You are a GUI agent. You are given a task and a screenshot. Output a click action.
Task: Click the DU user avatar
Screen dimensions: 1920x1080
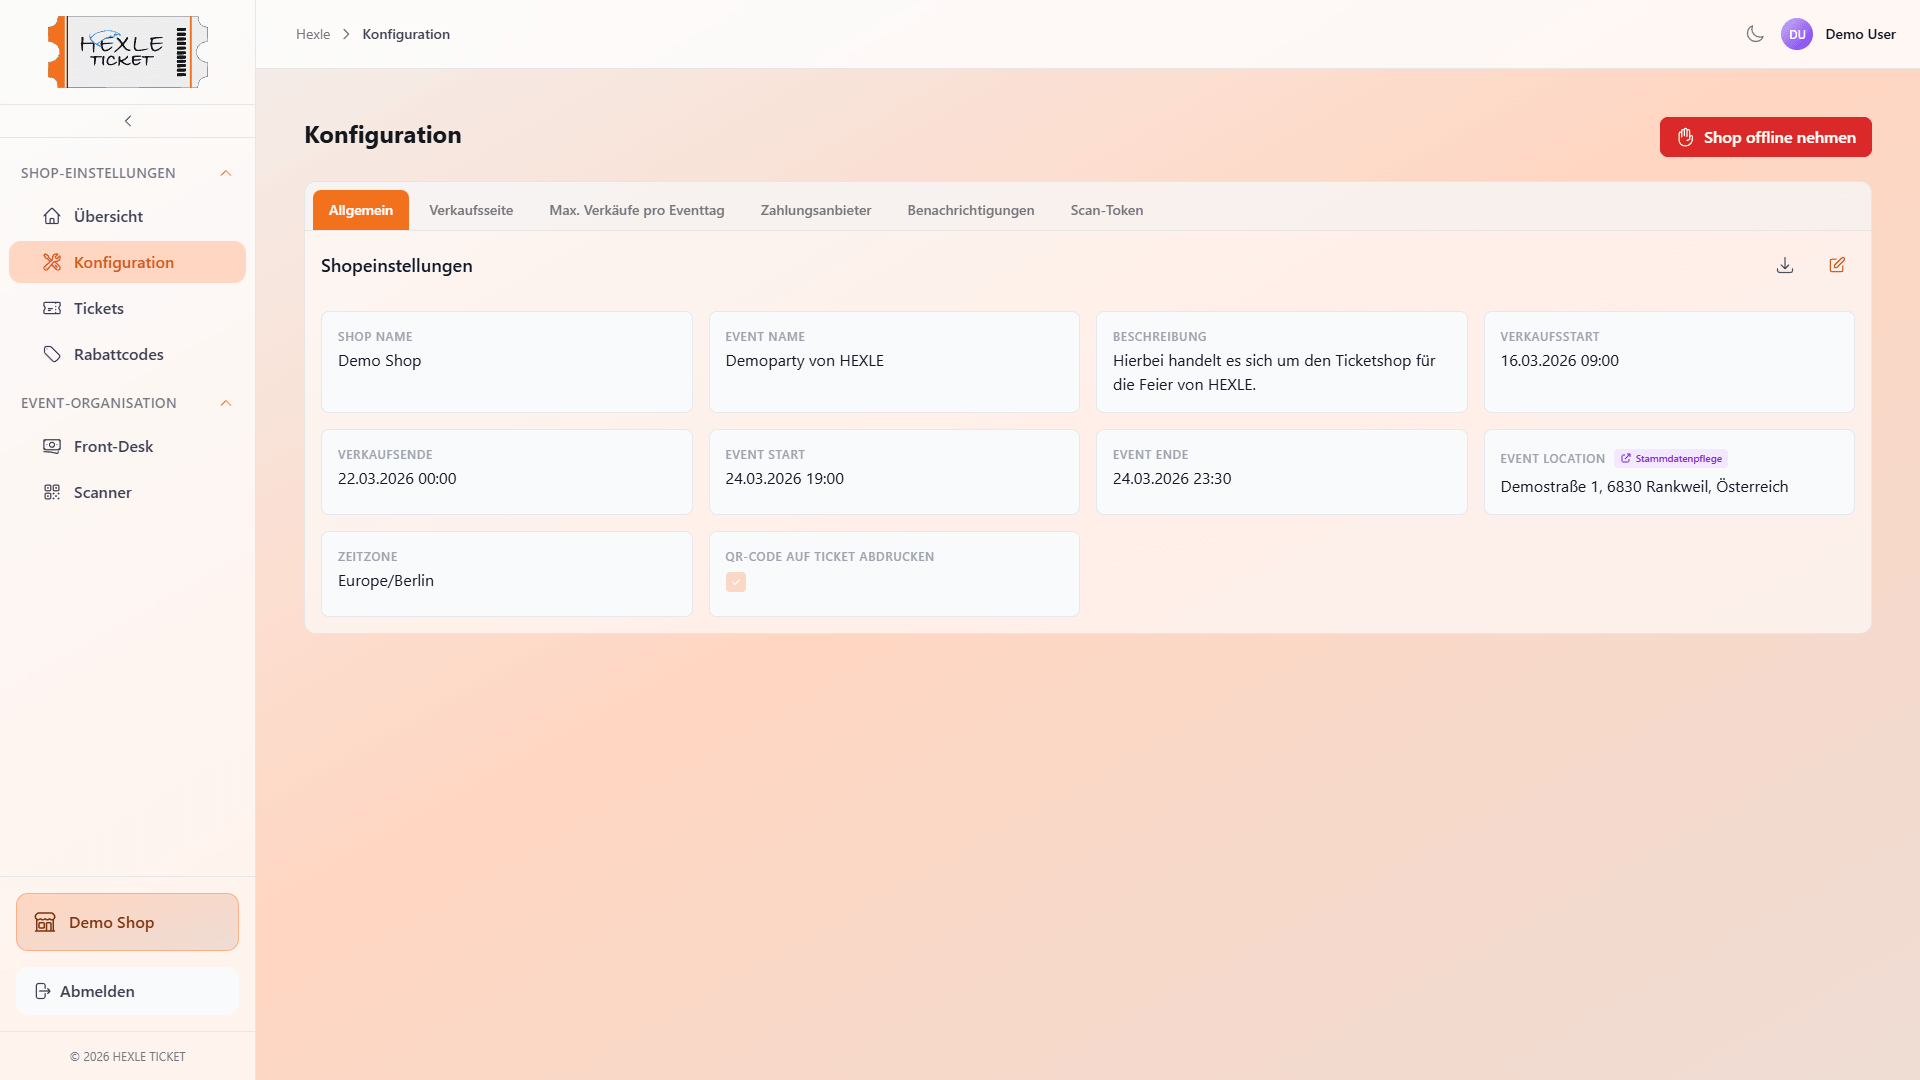click(1797, 34)
